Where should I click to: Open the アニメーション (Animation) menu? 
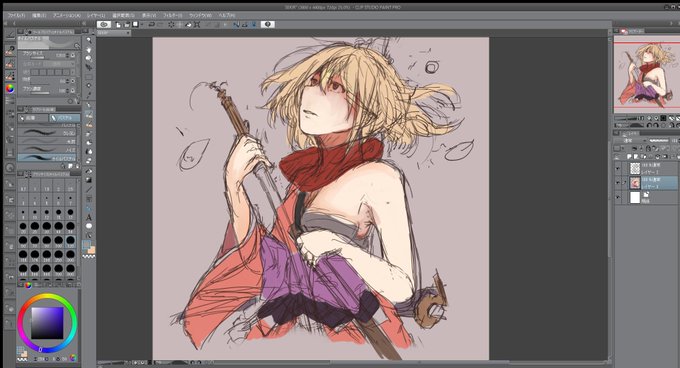[66, 15]
